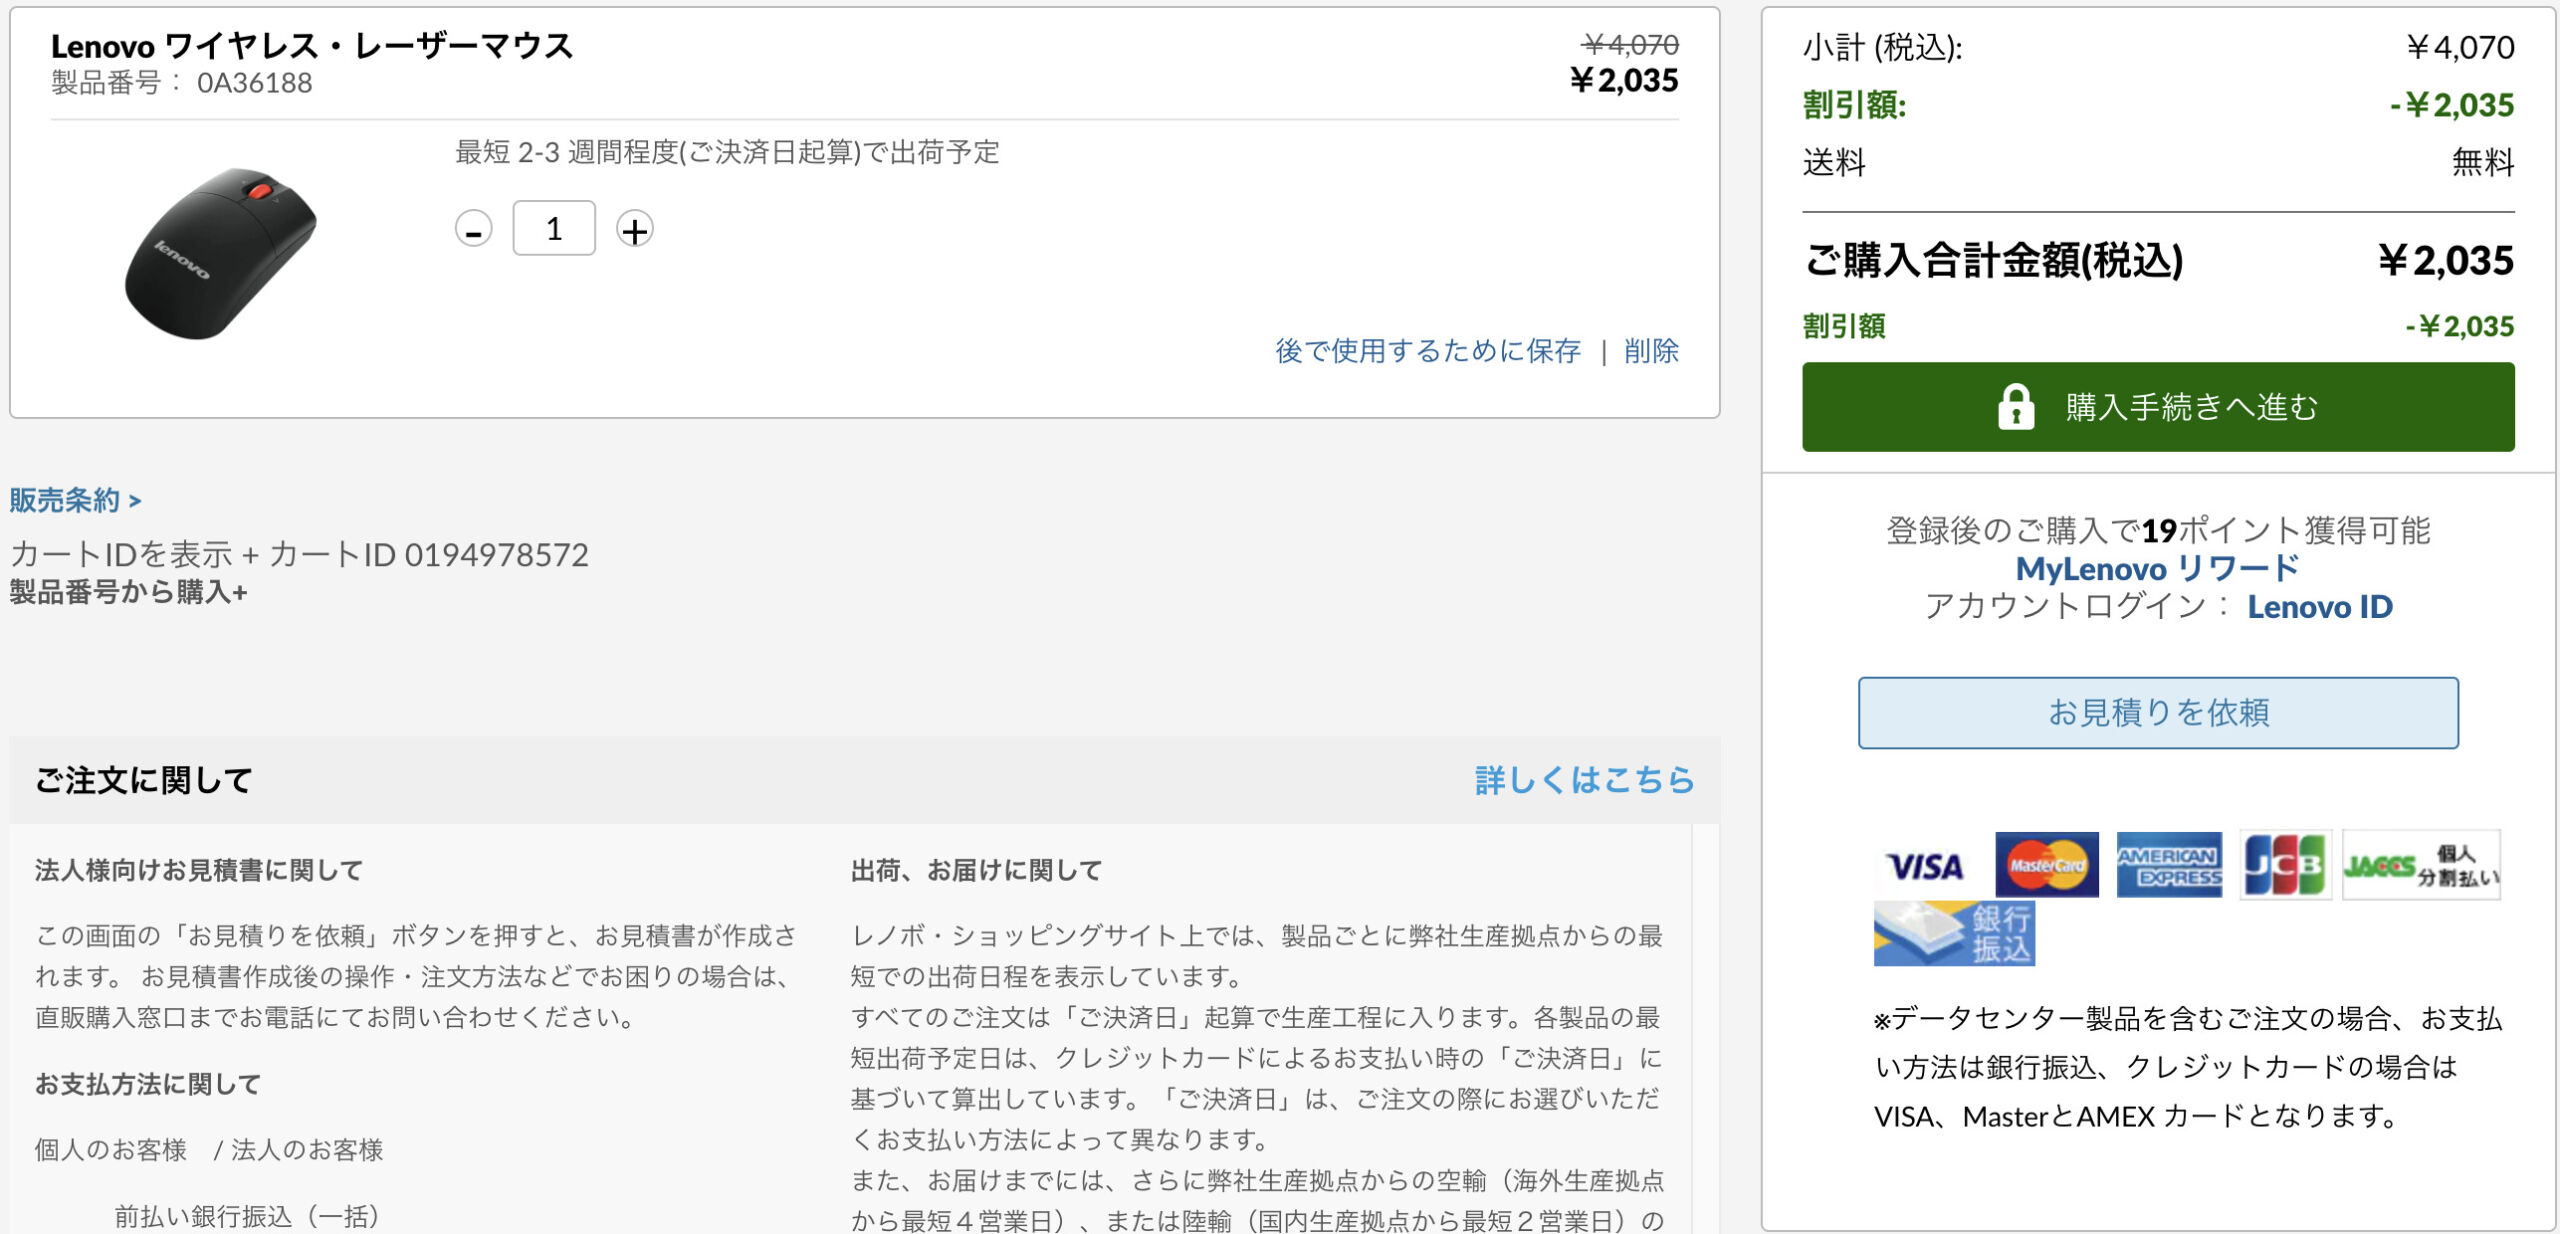The height and width of the screenshot is (1234, 2560).
Task: Click the 法人様向けお見積書に関して heading
Action: tap(198, 870)
